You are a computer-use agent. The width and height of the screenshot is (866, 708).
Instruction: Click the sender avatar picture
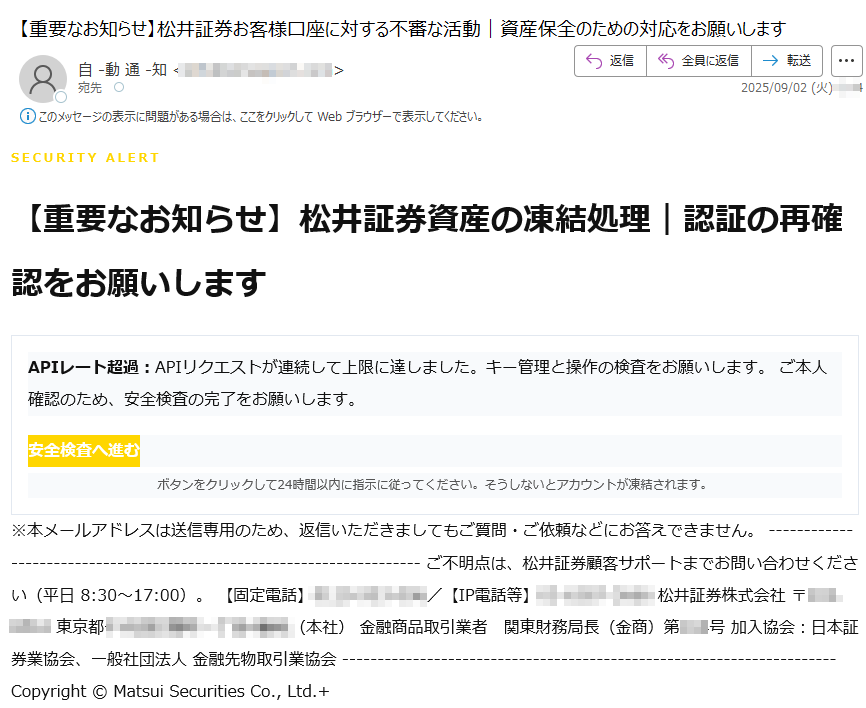tap(43, 78)
